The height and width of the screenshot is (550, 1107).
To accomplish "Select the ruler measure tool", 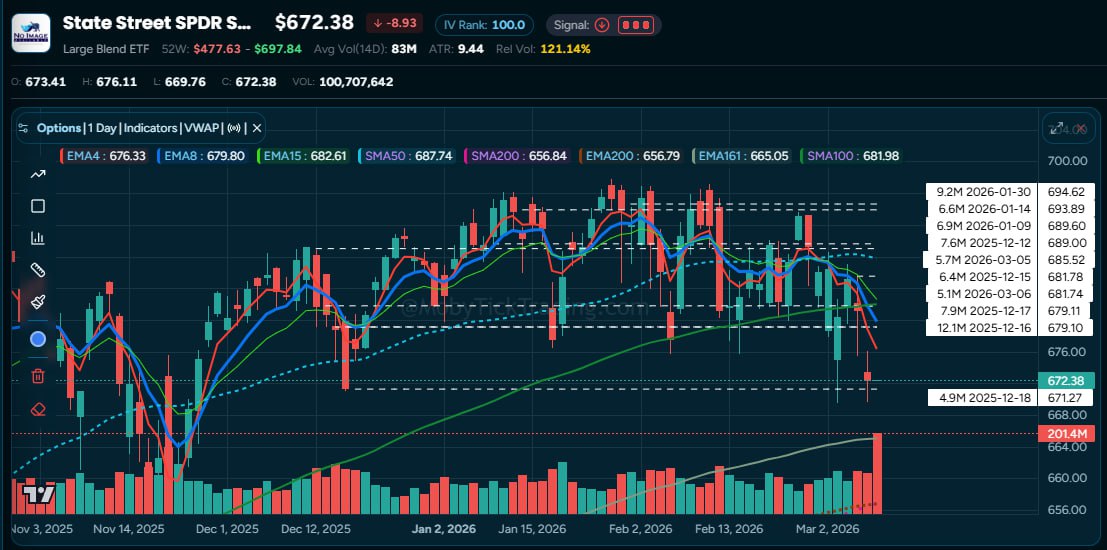I will point(38,270).
